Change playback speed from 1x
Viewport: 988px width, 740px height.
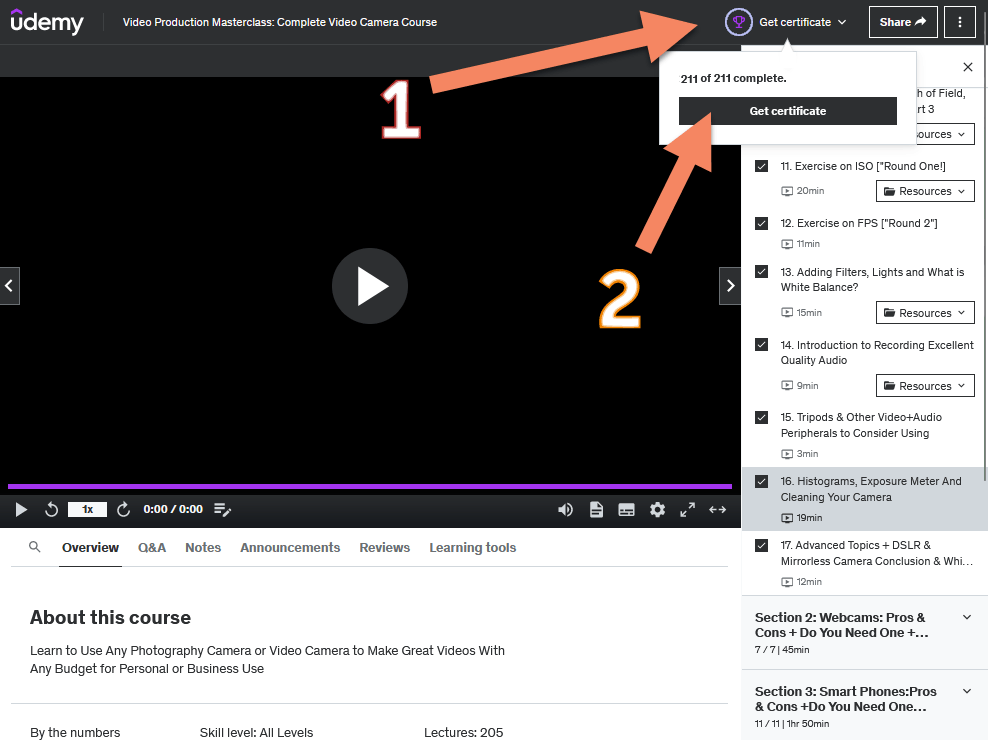(87, 509)
